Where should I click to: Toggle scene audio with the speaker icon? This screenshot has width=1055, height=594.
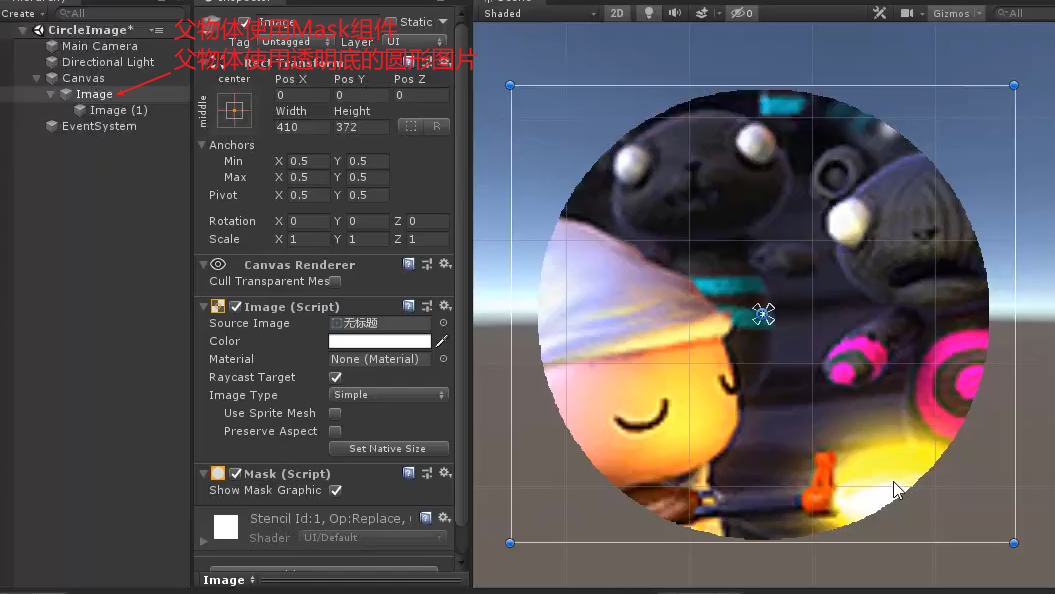point(675,13)
